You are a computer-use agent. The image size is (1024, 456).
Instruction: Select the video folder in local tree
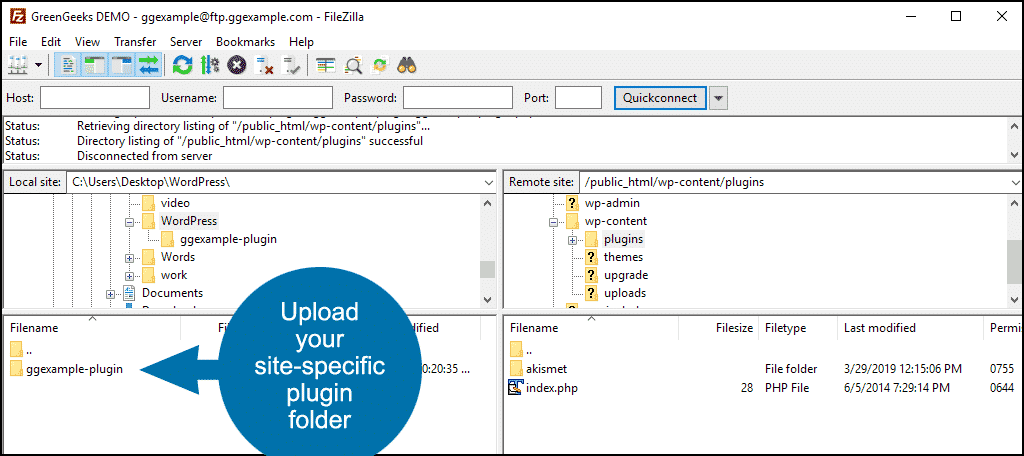point(175,203)
